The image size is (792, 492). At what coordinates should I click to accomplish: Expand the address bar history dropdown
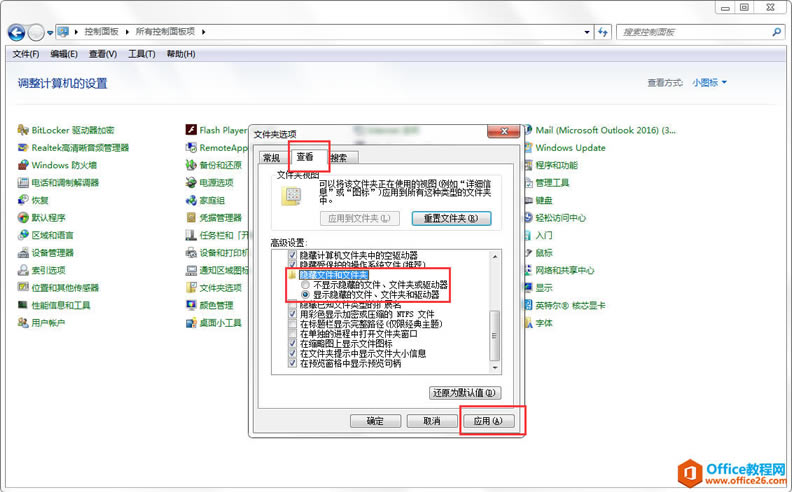pyautogui.click(x=586, y=32)
